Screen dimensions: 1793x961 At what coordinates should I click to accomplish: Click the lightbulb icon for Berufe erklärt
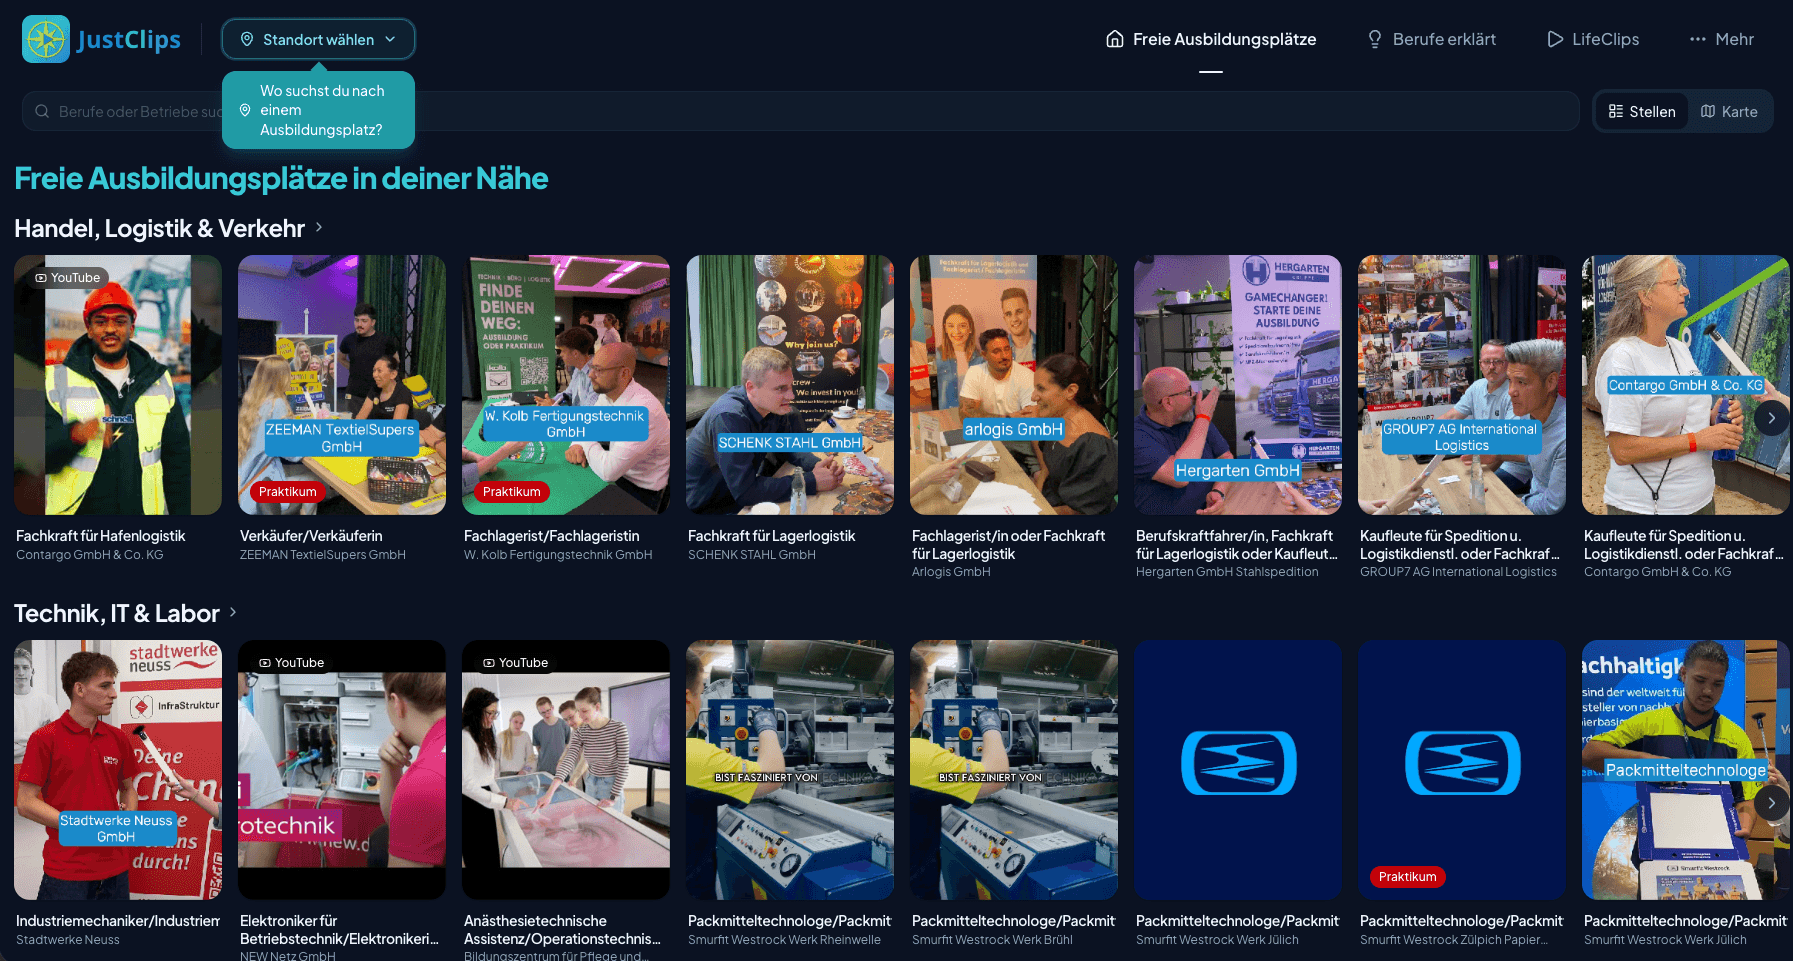[x=1375, y=39]
